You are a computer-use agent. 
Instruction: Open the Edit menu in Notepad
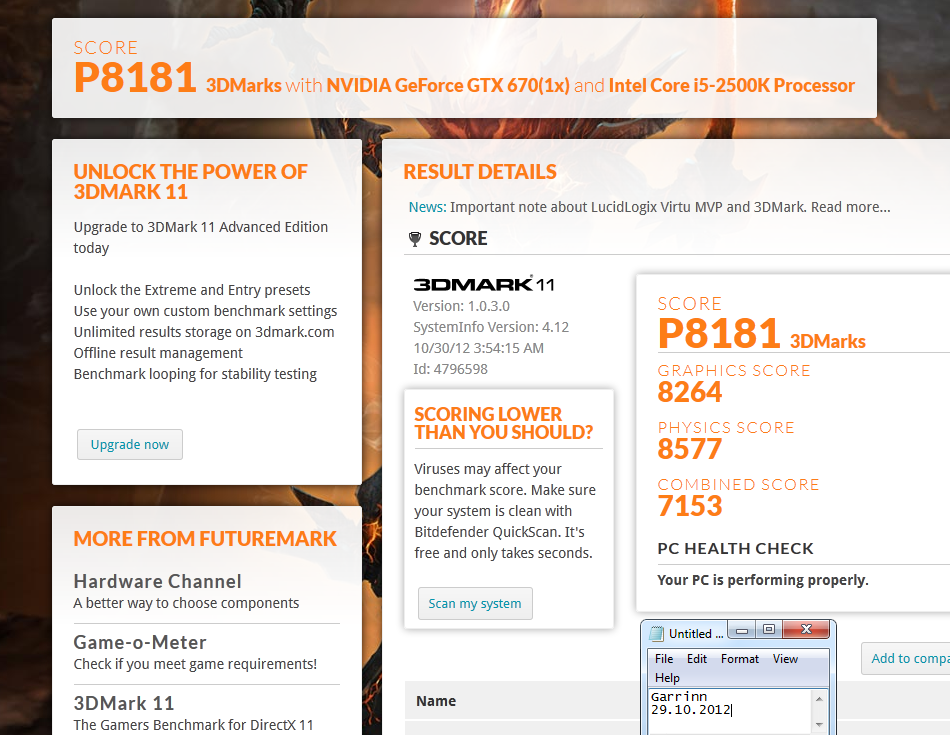(x=696, y=659)
